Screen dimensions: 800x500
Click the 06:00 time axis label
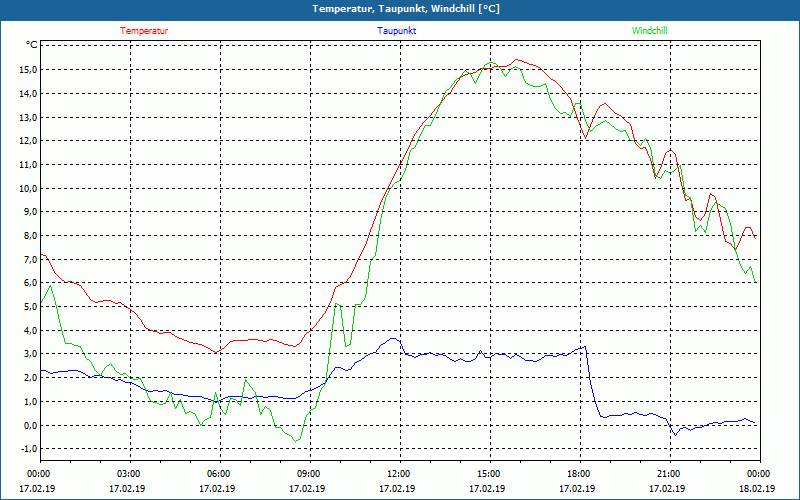[x=220, y=474]
